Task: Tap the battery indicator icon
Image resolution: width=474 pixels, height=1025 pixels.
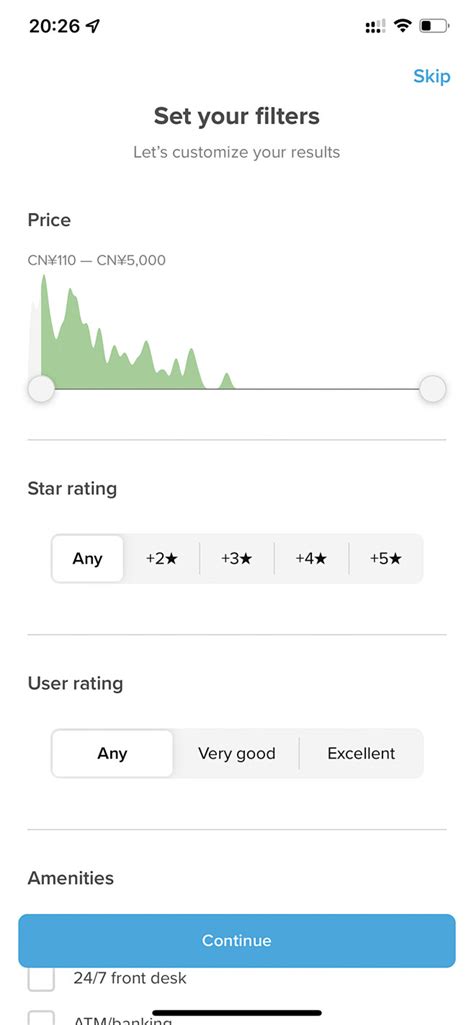Action: coord(435,26)
